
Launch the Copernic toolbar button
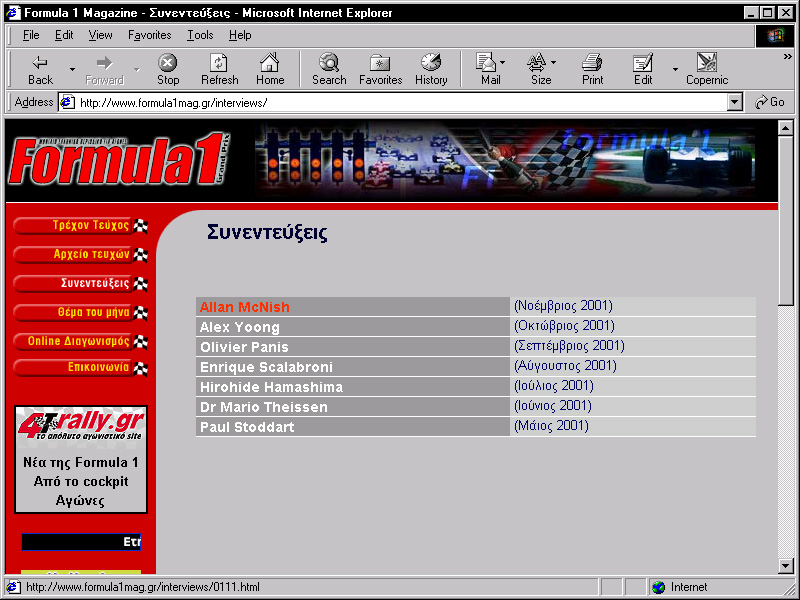pos(707,69)
